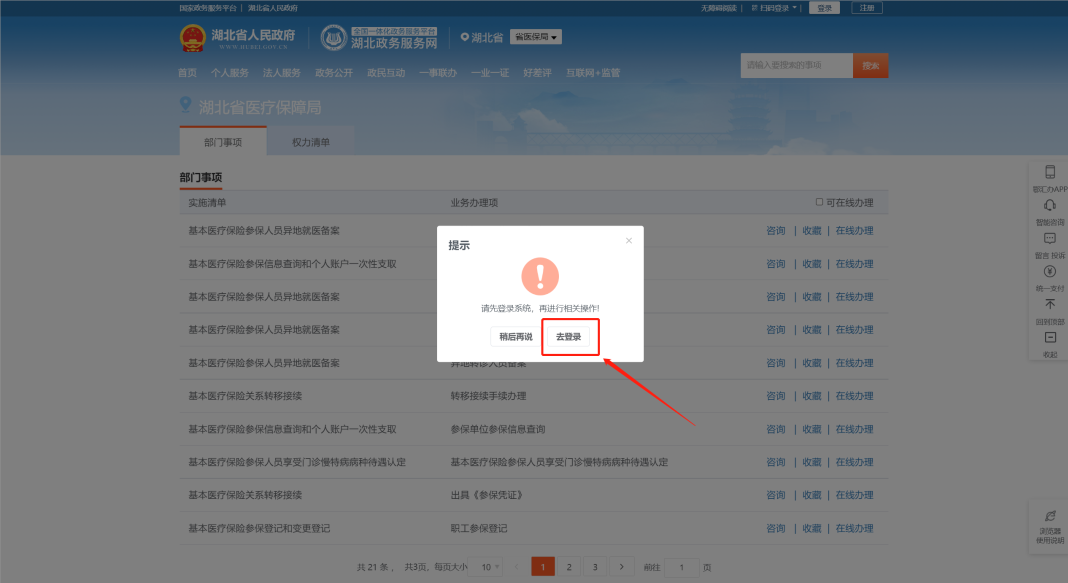This screenshot has width=1068, height=583.
Task: Click the 去登录 button in the dialog
Action: tap(569, 336)
